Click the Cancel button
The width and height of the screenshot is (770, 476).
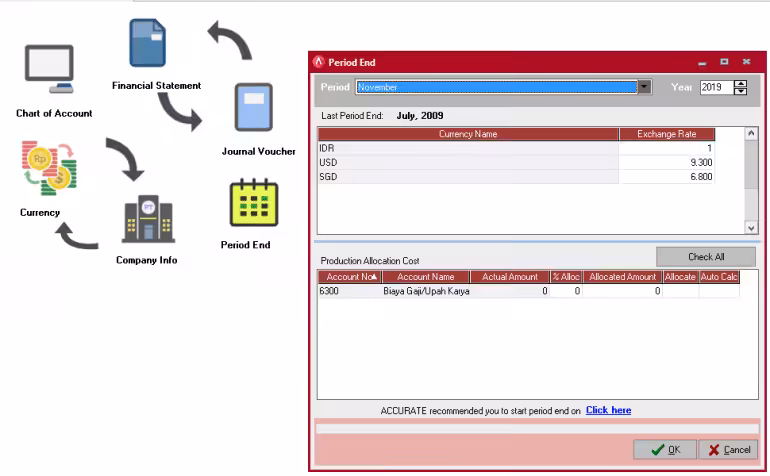click(x=729, y=449)
